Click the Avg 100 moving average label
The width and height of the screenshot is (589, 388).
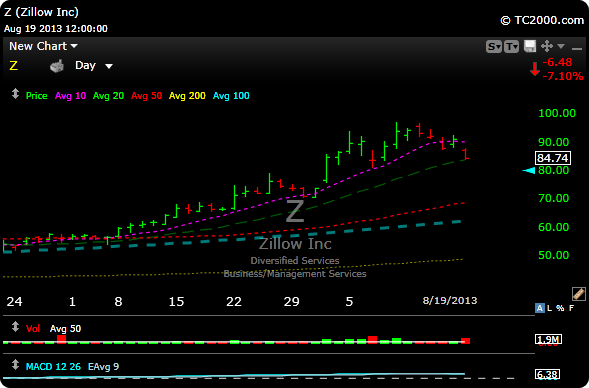coord(231,96)
